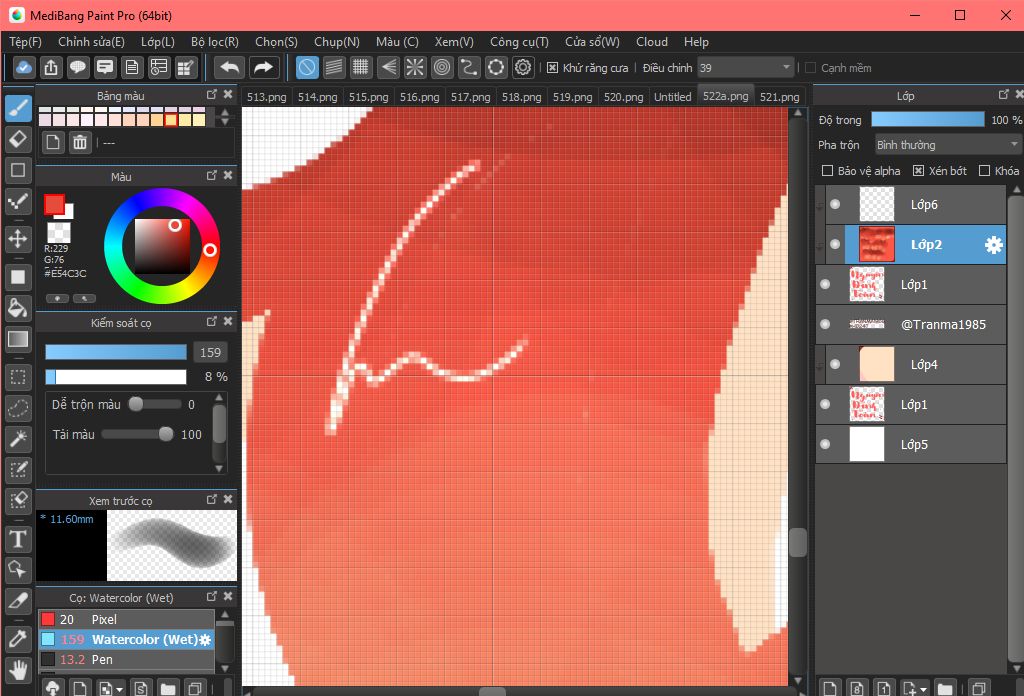Adjust the Độ trong opacity slider
Viewport: 1024px width, 696px height.
pyautogui.click(x=927, y=119)
